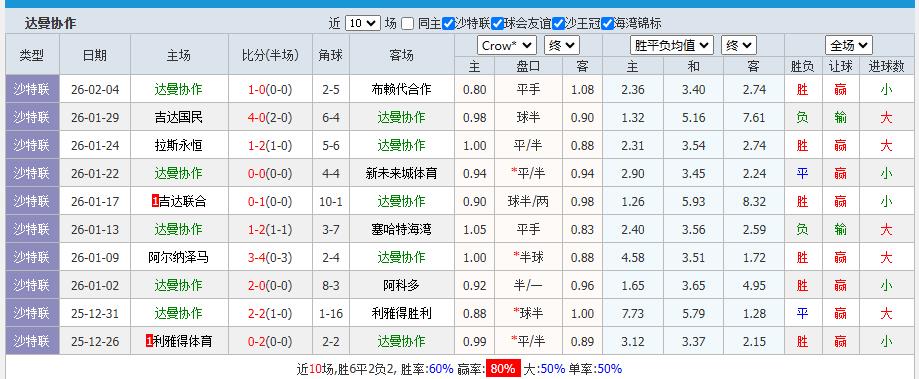Open the 3-4(0-3) score link
The image size is (919, 379).
coord(270,257)
